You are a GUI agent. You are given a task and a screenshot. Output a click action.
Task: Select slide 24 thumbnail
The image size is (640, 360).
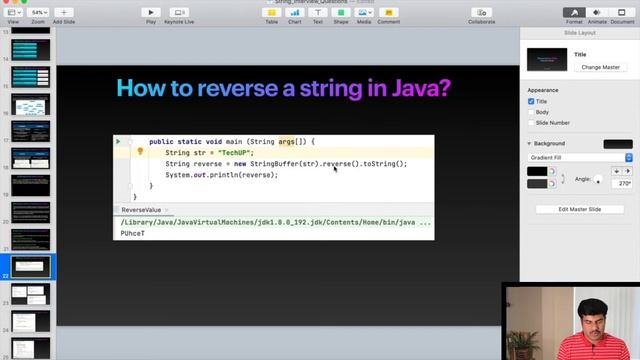pyautogui.click(x=31, y=321)
